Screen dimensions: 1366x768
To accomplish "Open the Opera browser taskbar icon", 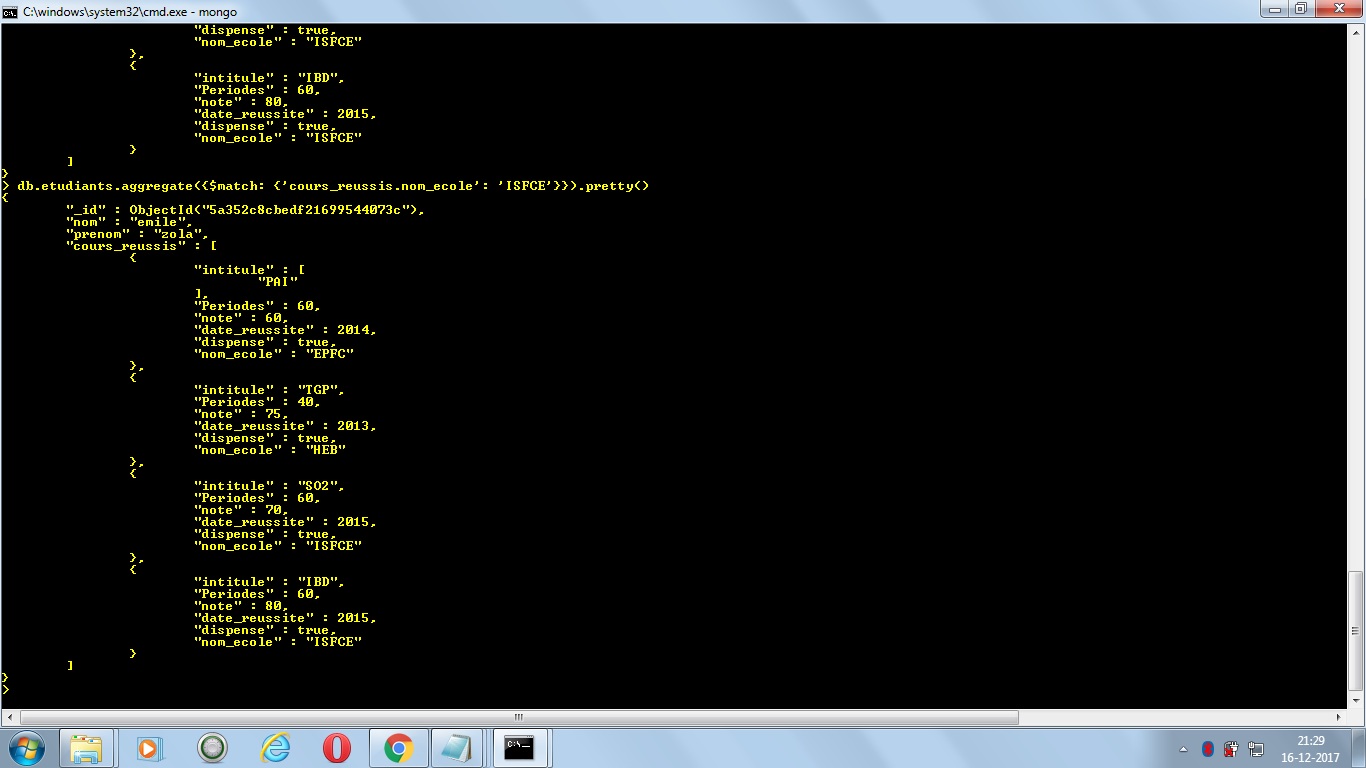I will pos(337,748).
